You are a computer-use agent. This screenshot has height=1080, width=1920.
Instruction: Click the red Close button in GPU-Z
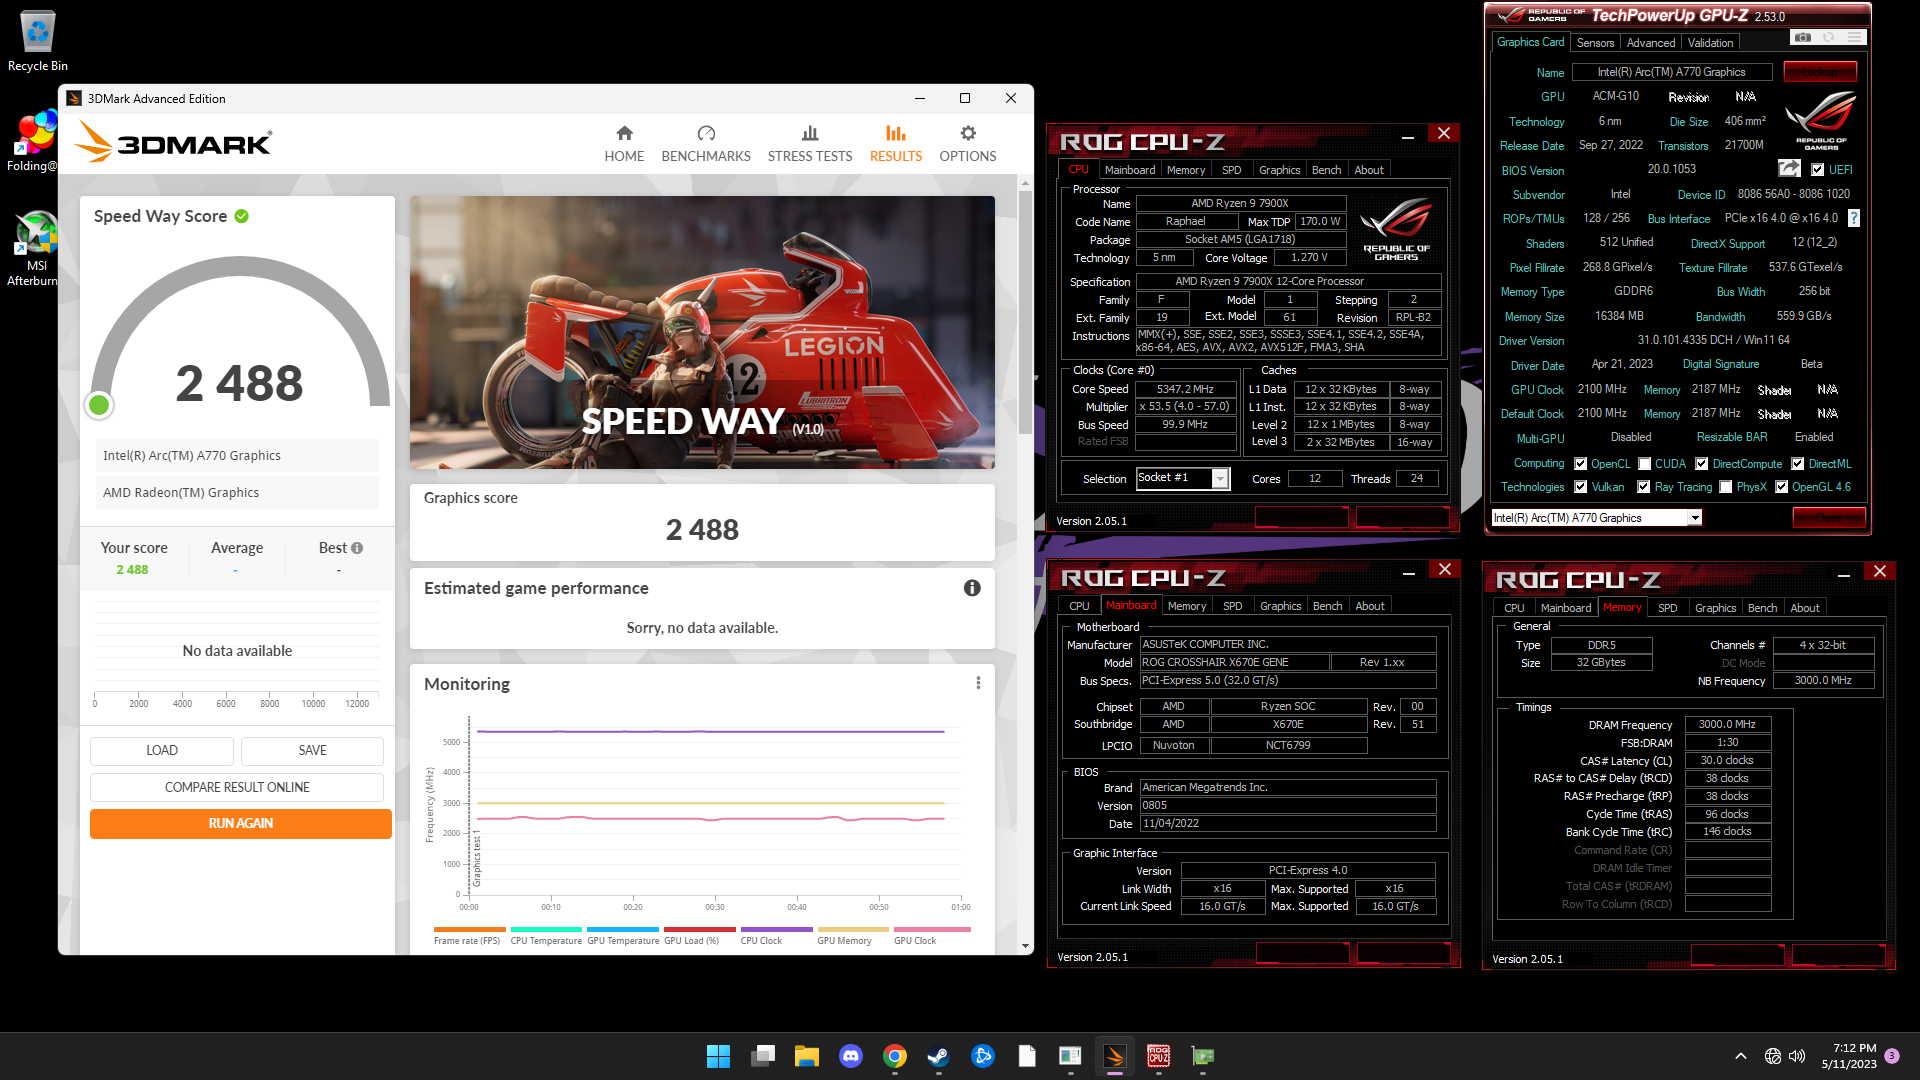click(1829, 518)
